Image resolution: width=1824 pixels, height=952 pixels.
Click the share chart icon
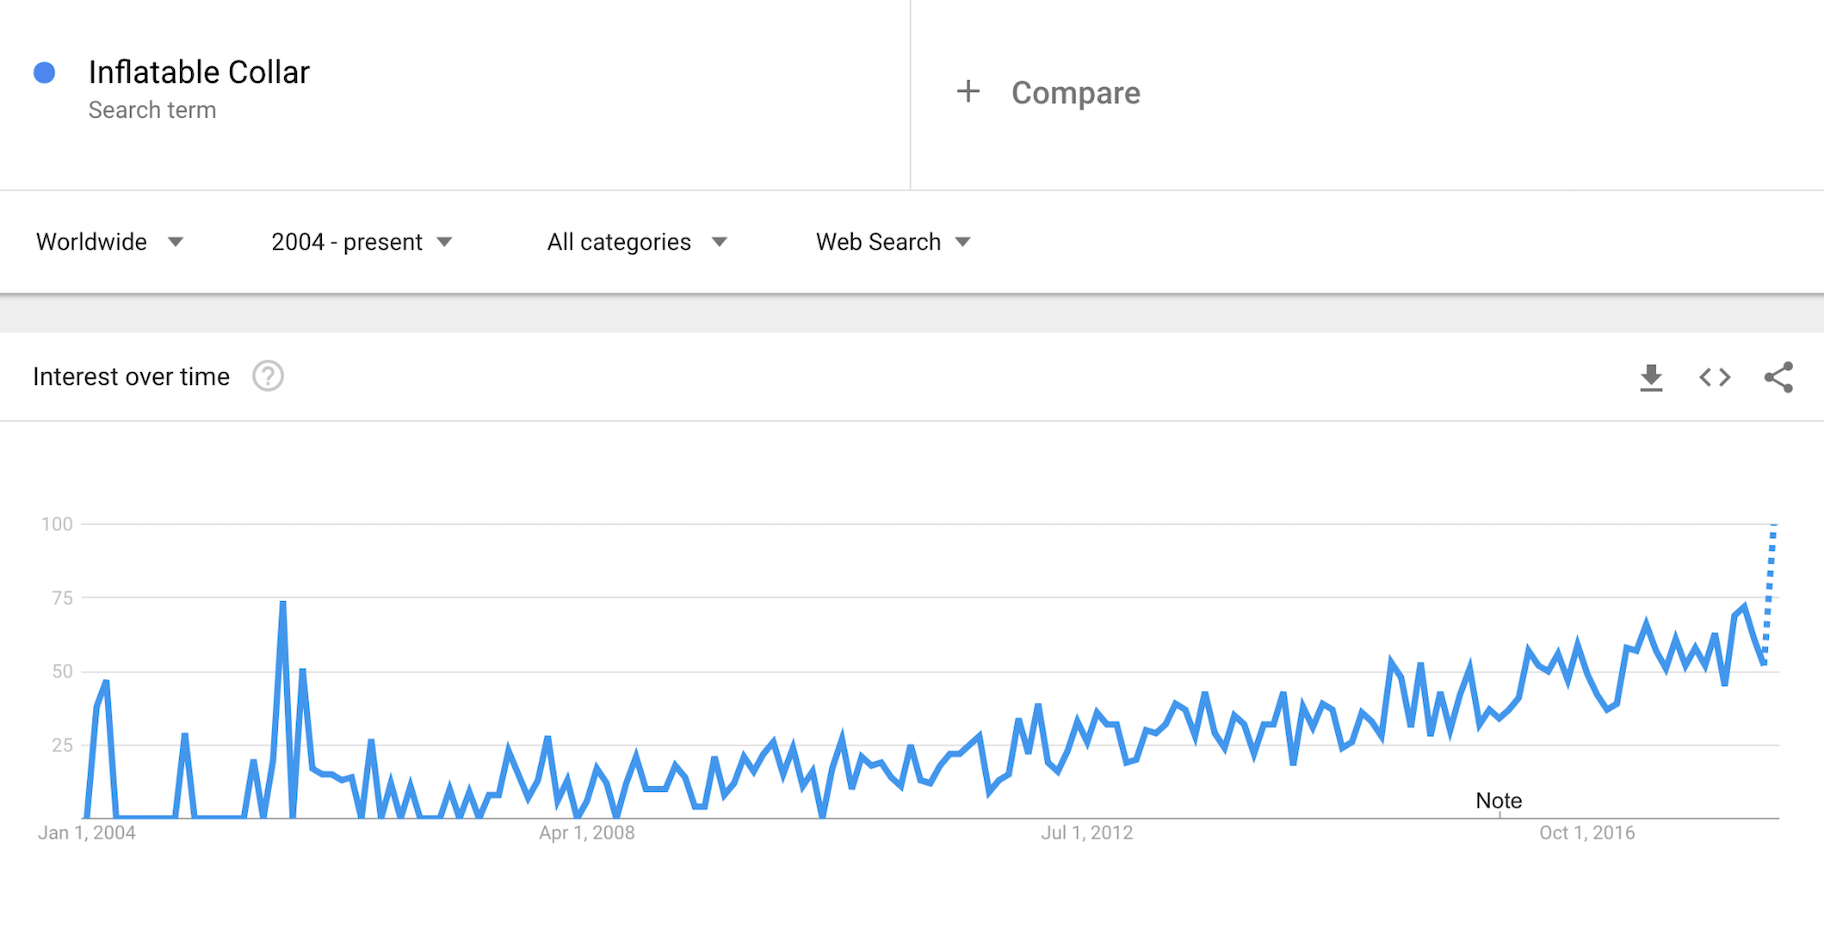(x=1778, y=377)
